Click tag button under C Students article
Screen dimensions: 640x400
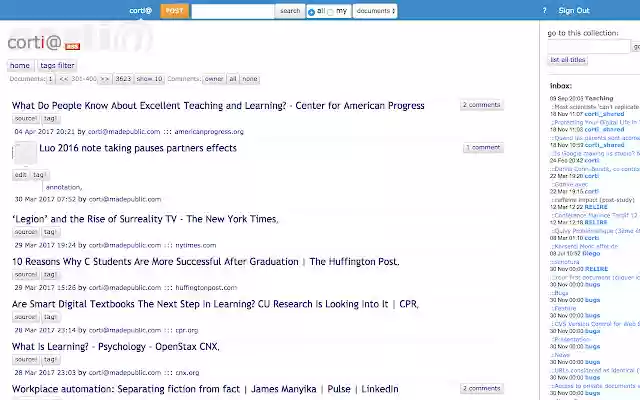(x=50, y=275)
